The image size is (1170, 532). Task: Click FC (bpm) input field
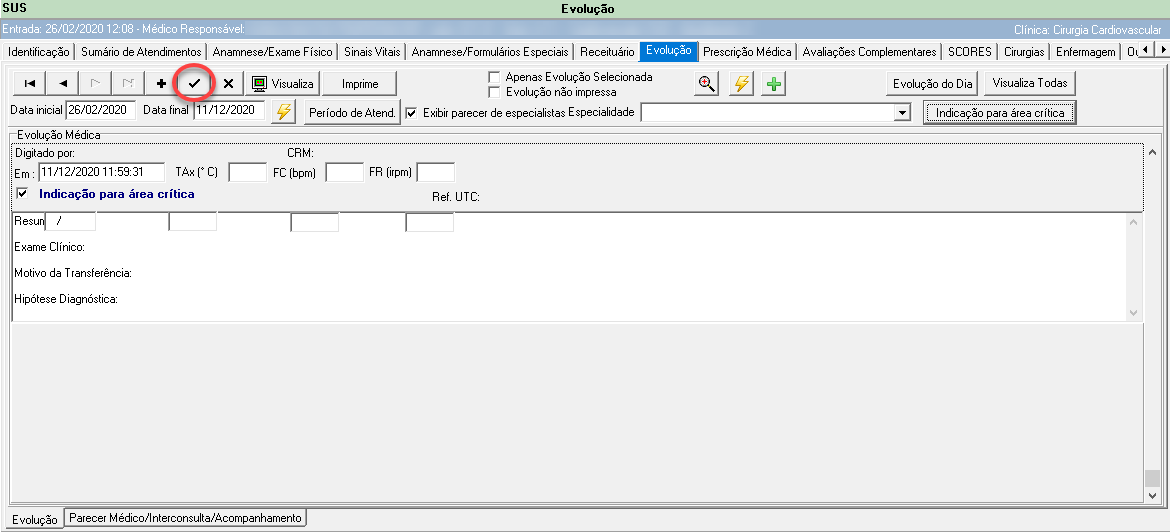(x=345, y=172)
